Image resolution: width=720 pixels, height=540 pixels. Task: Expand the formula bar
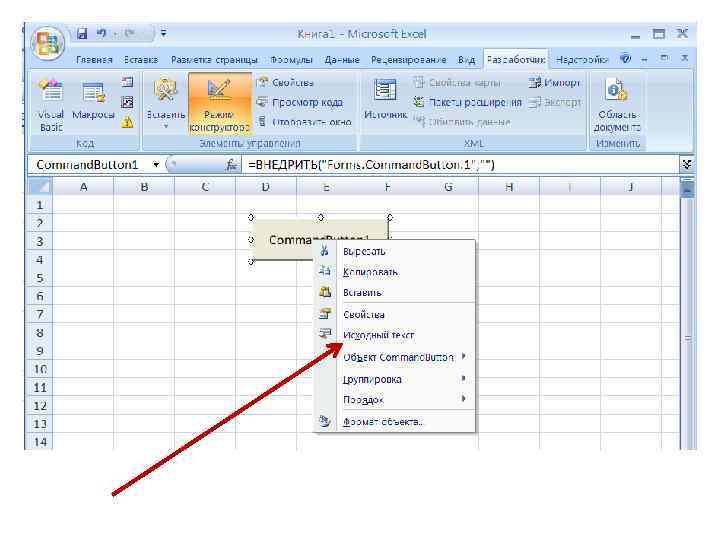point(687,164)
